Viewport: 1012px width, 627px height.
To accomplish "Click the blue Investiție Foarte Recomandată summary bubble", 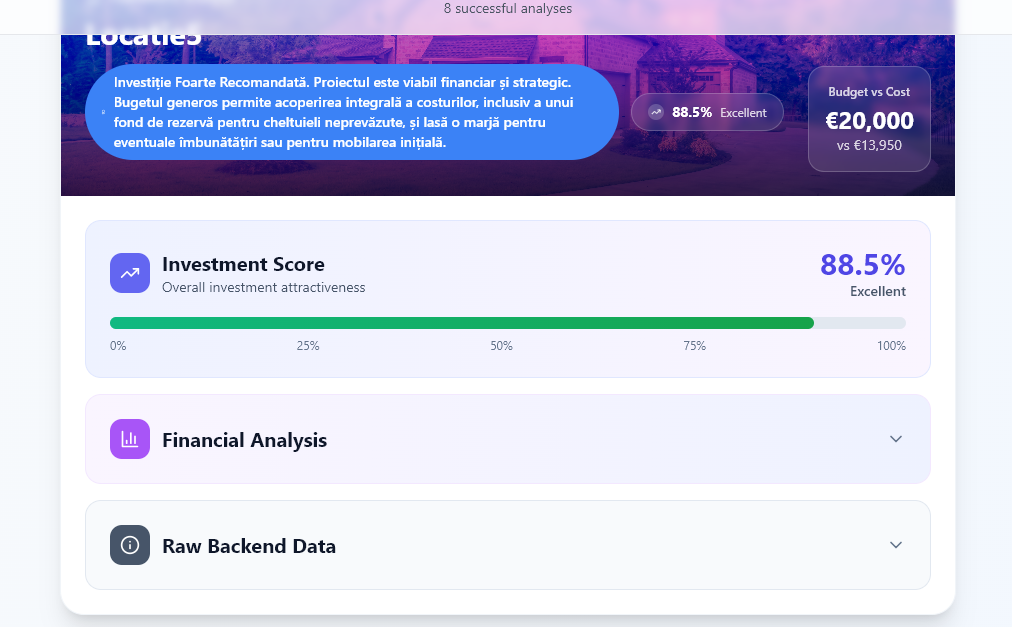I will [x=352, y=112].
